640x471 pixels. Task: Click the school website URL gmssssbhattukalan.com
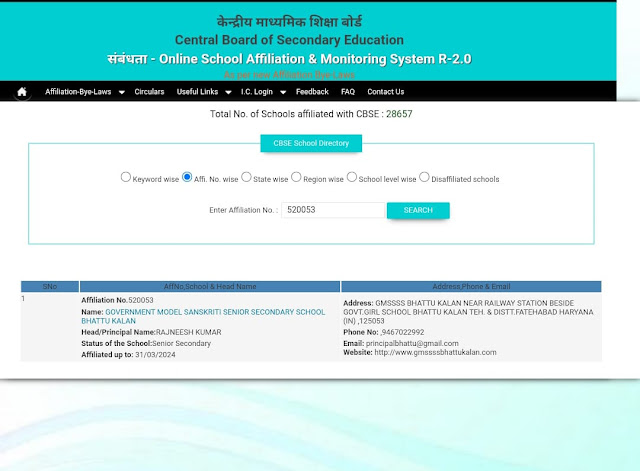436,352
